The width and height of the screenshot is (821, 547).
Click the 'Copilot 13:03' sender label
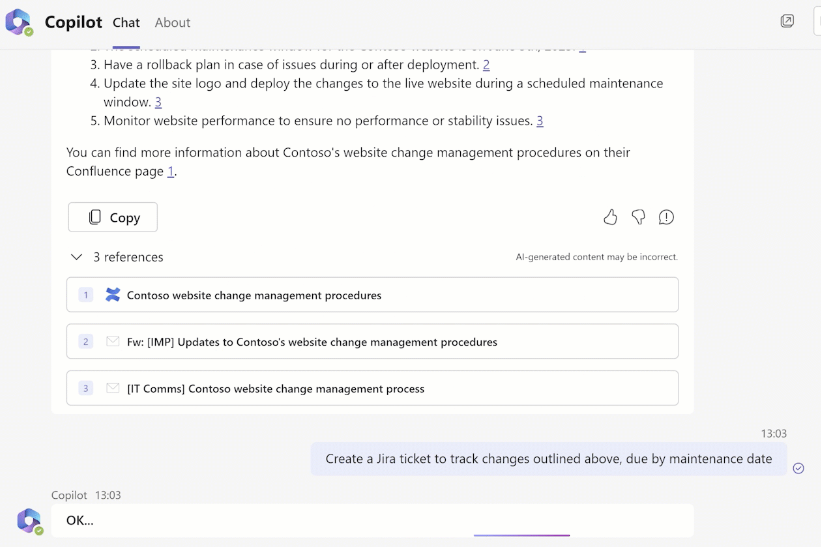(x=86, y=495)
